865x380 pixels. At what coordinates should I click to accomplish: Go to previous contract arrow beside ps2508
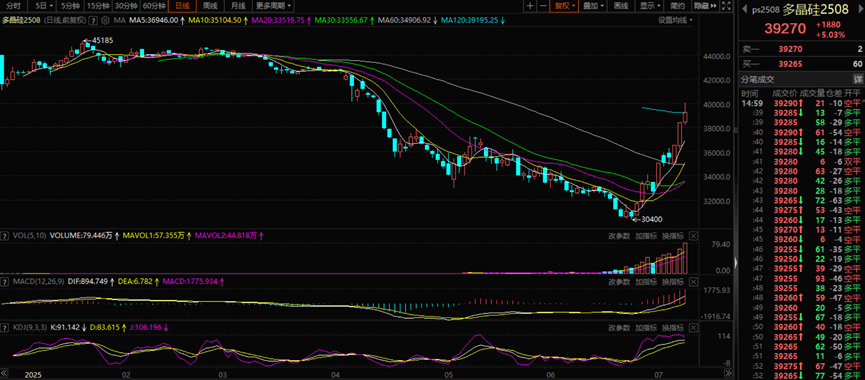click(x=745, y=8)
